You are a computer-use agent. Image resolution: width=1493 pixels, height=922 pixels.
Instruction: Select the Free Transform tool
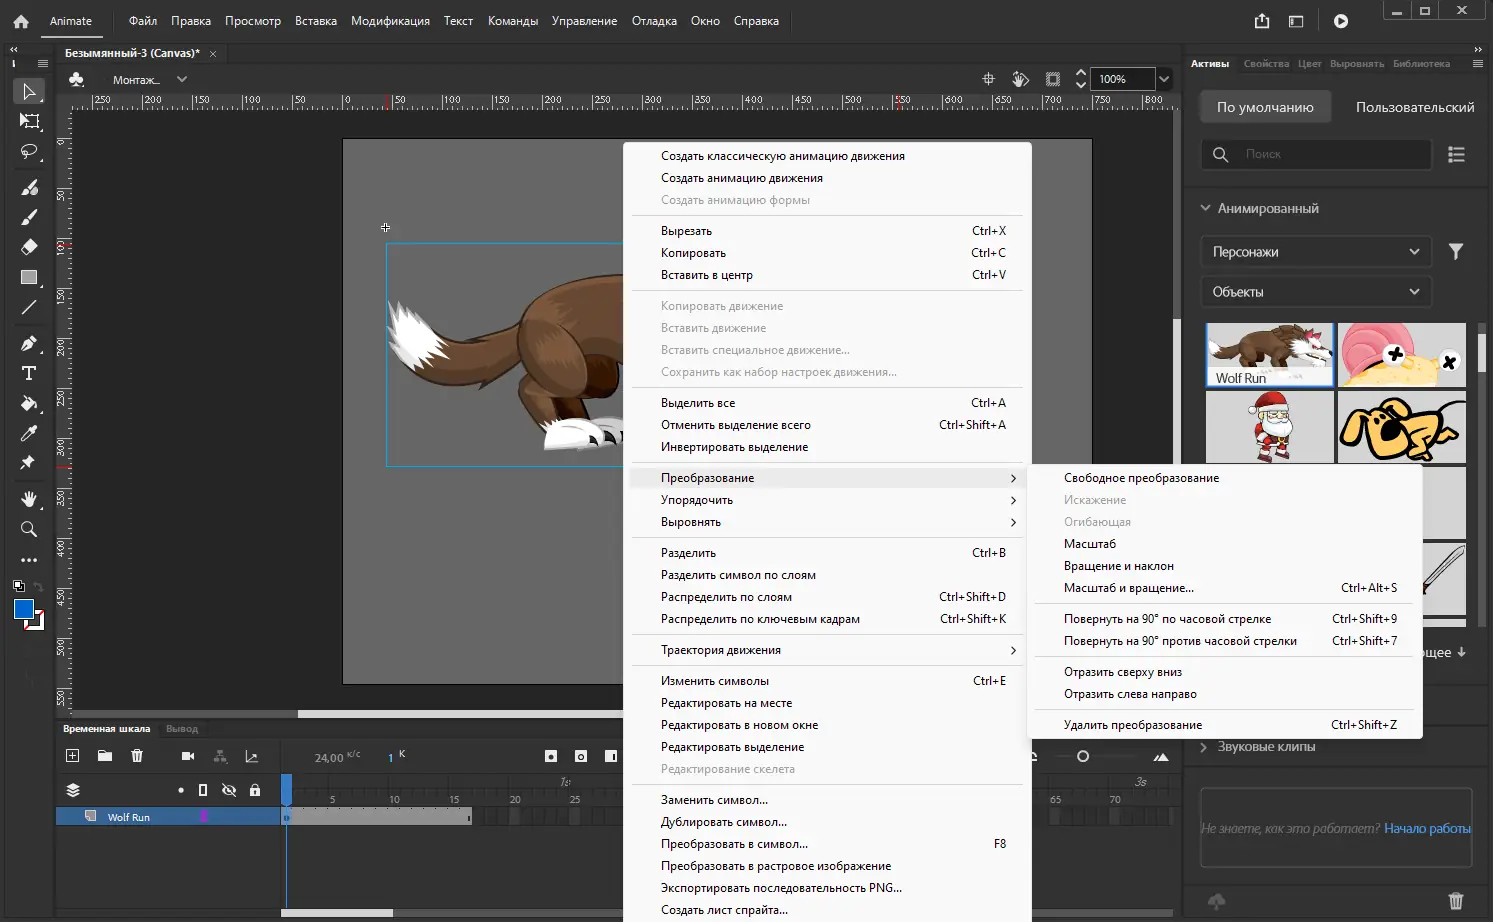[x=29, y=121]
